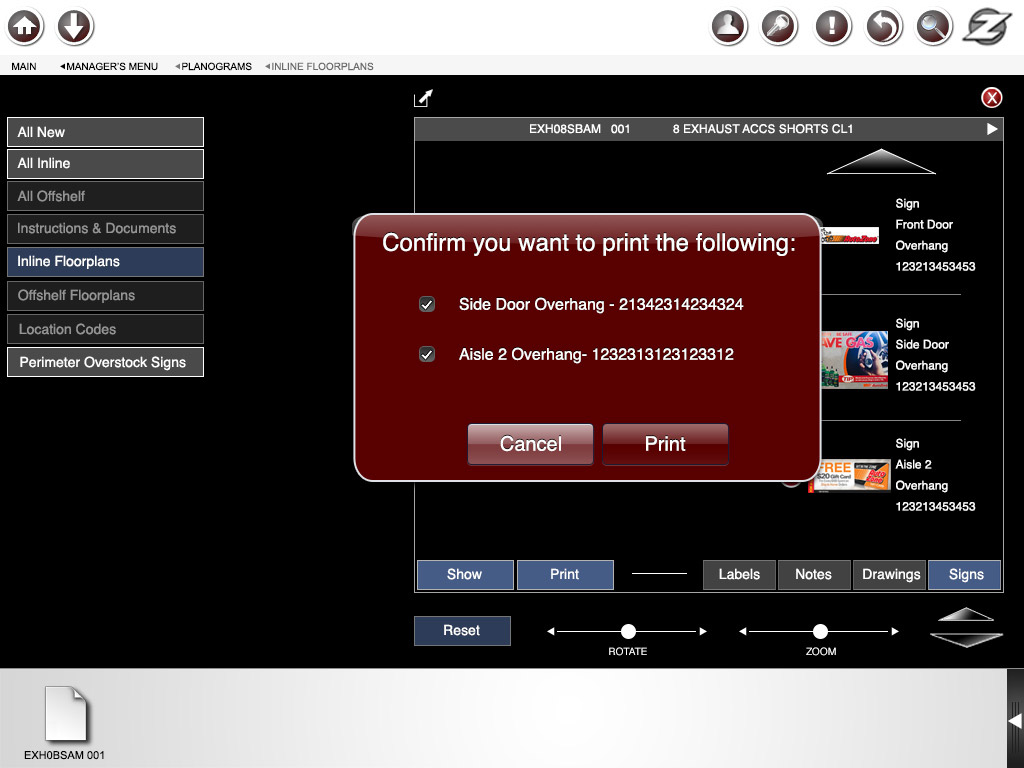Open the user profile icon
This screenshot has width=1024, height=768.
(x=729, y=27)
